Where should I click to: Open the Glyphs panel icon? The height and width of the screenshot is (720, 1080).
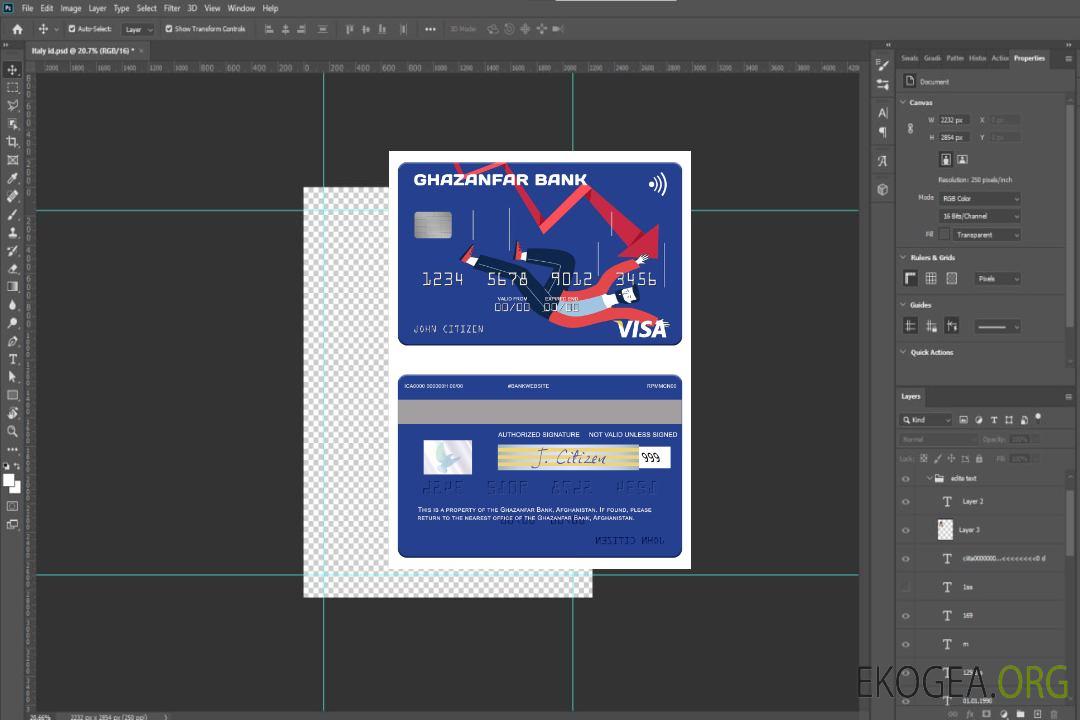pyautogui.click(x=883, y=161)
